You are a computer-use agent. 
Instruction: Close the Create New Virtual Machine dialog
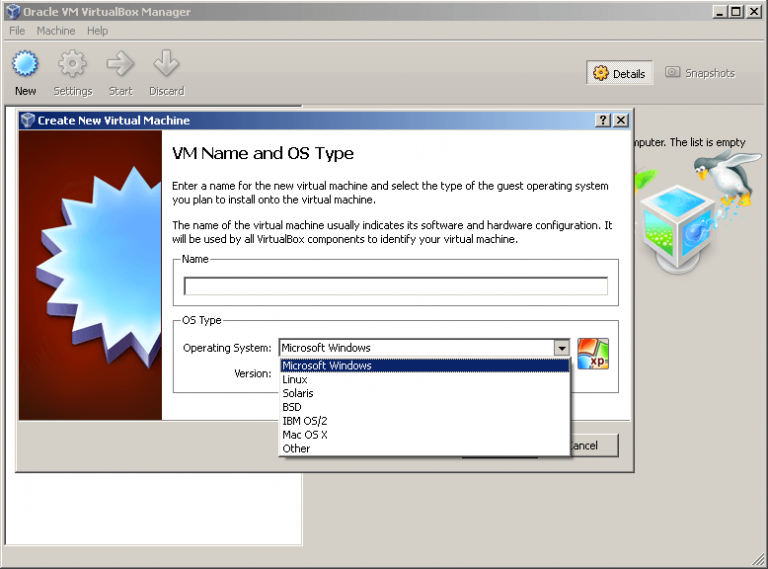[621, 120]
